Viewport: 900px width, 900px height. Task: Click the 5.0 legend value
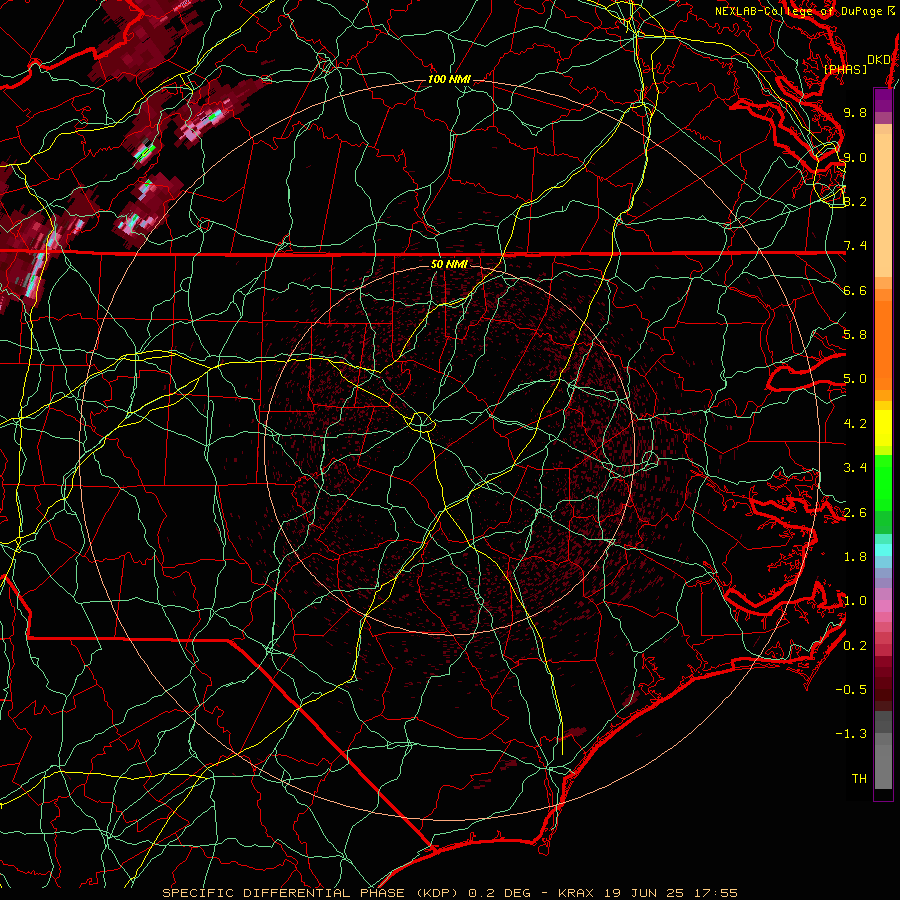pos(855,379)
